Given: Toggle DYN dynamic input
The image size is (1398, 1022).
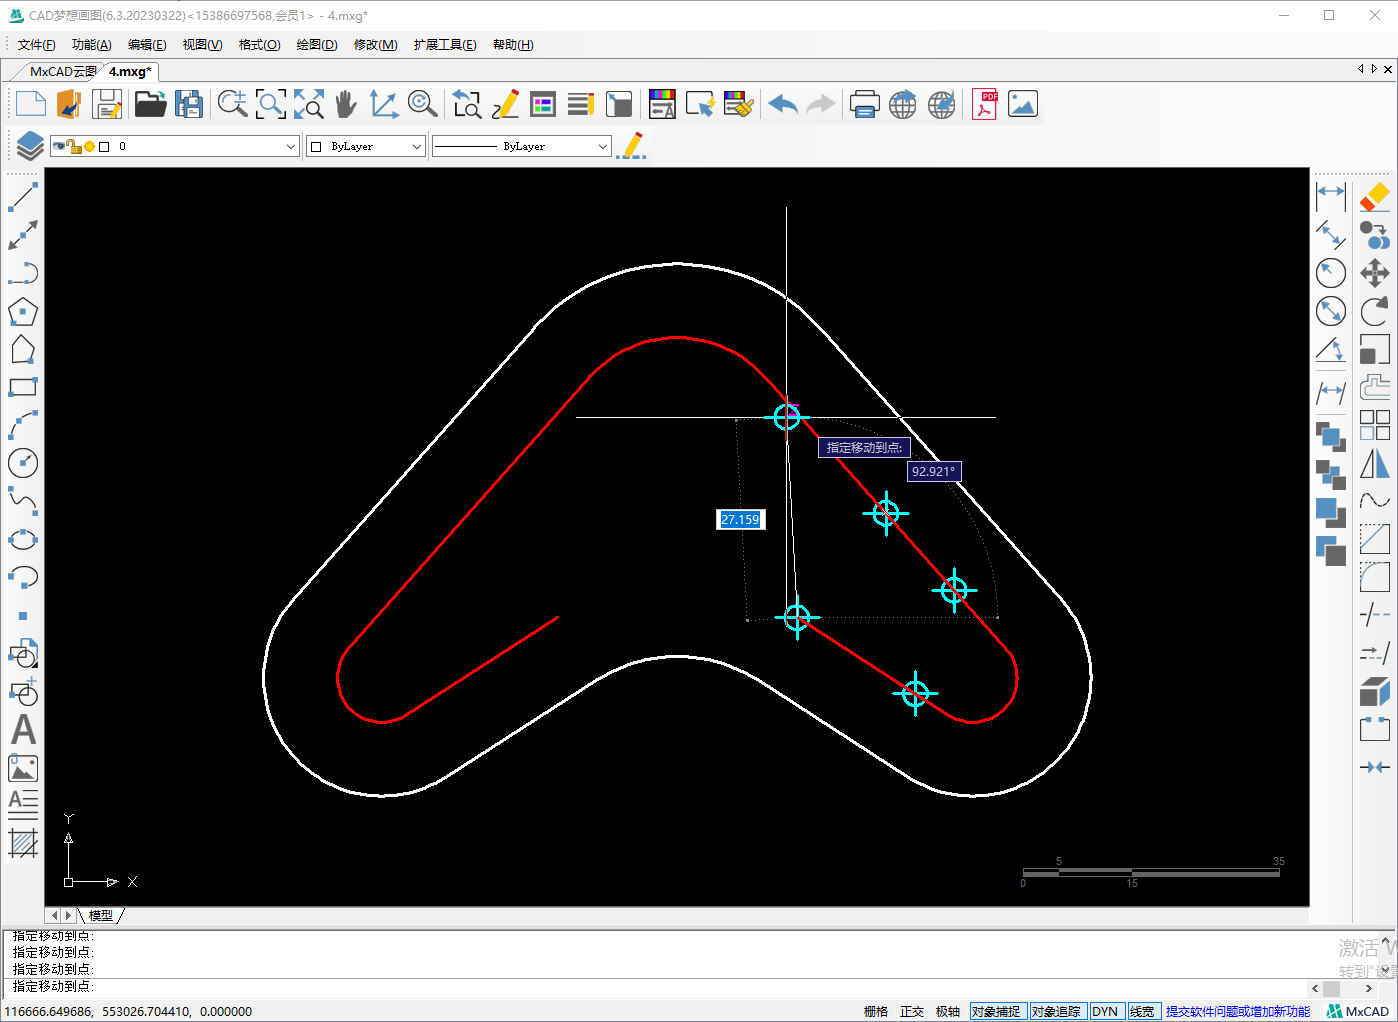Looking at the screenshot, I should (1105, 1011).
